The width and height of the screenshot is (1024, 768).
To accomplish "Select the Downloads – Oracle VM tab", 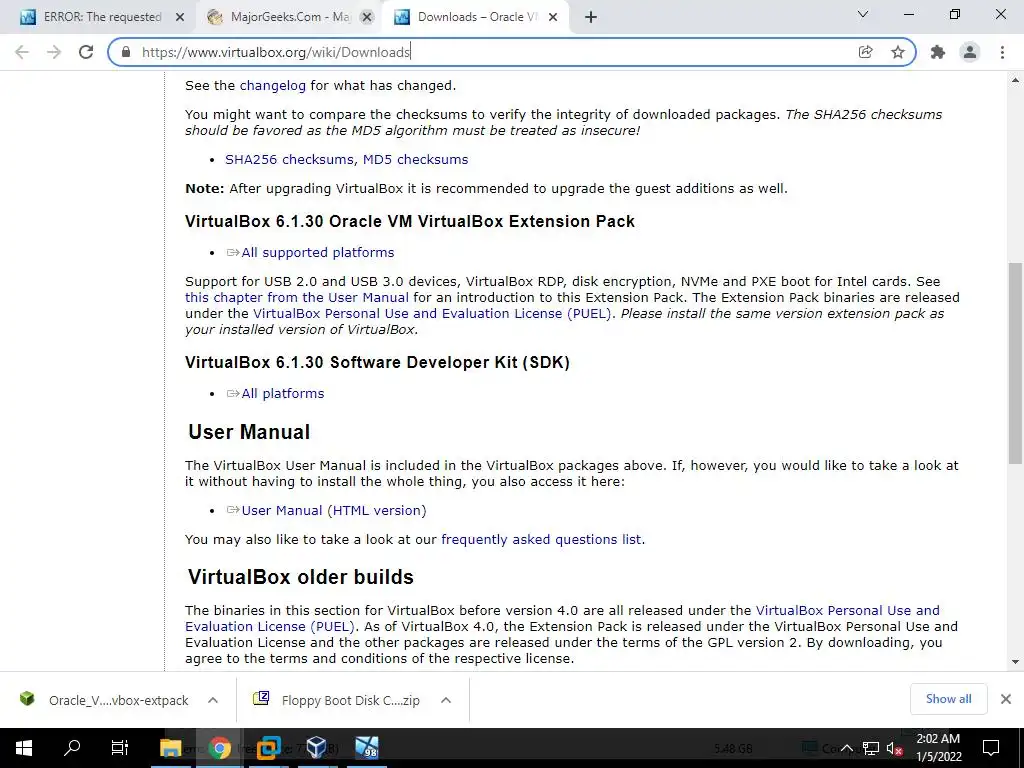I will (x=476, y=17).
